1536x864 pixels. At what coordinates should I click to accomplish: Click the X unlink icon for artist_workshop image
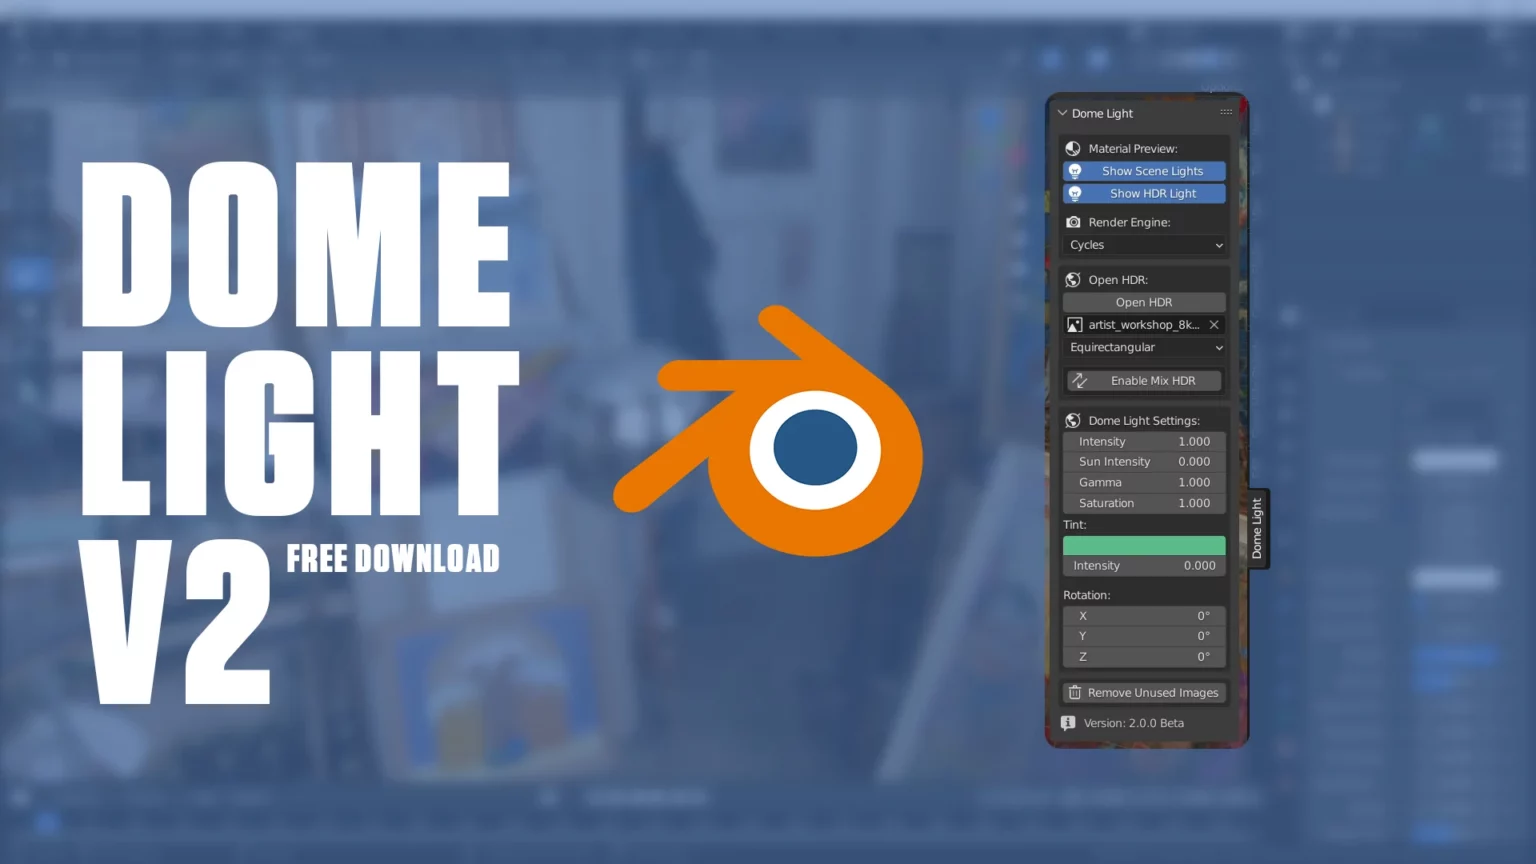[x=1214, y=325]
